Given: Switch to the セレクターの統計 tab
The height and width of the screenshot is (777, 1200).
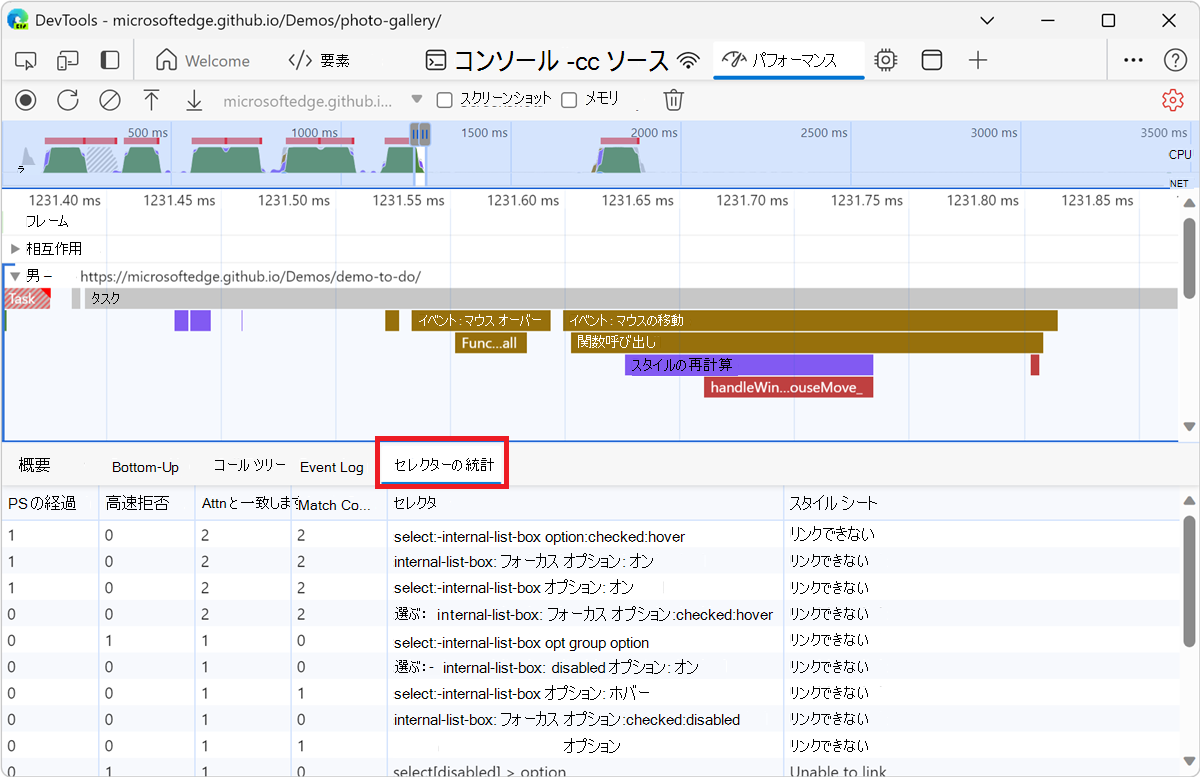Looking at the screenshot, I should [x=443, y=465].
